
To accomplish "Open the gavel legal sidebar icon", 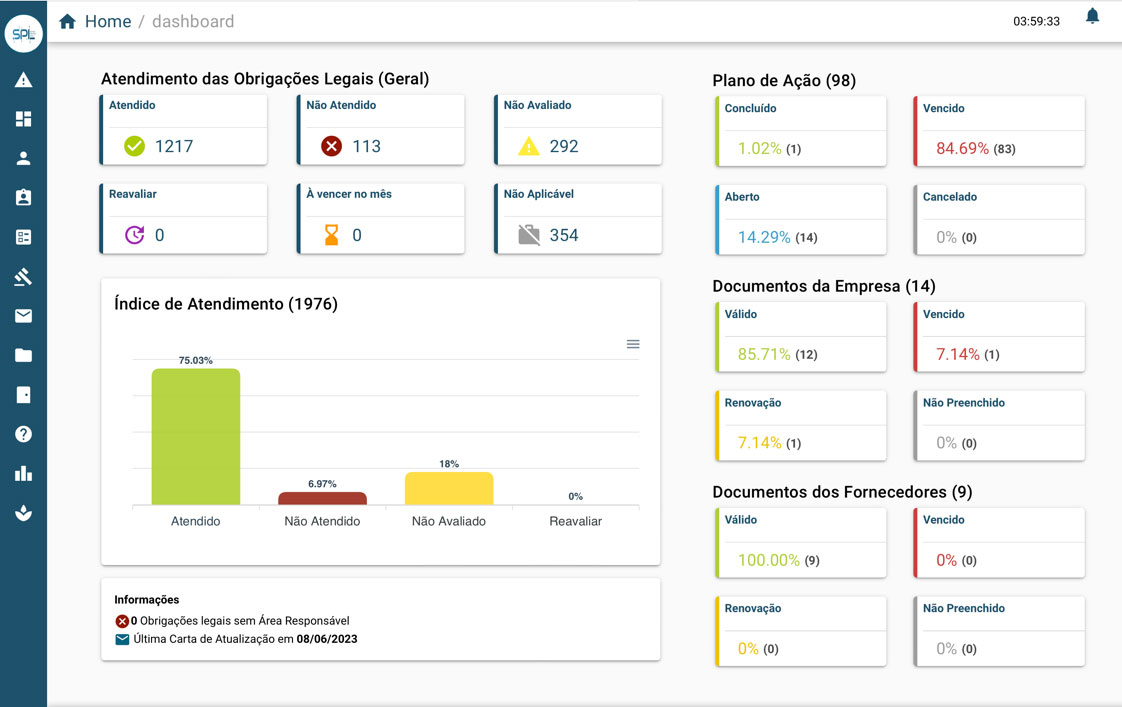I will (24, 276).
